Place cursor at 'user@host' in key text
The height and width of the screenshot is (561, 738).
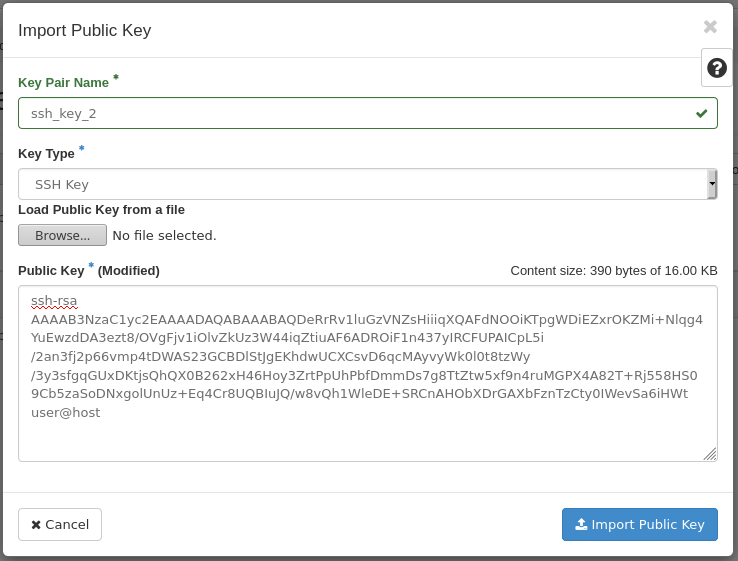66,412
